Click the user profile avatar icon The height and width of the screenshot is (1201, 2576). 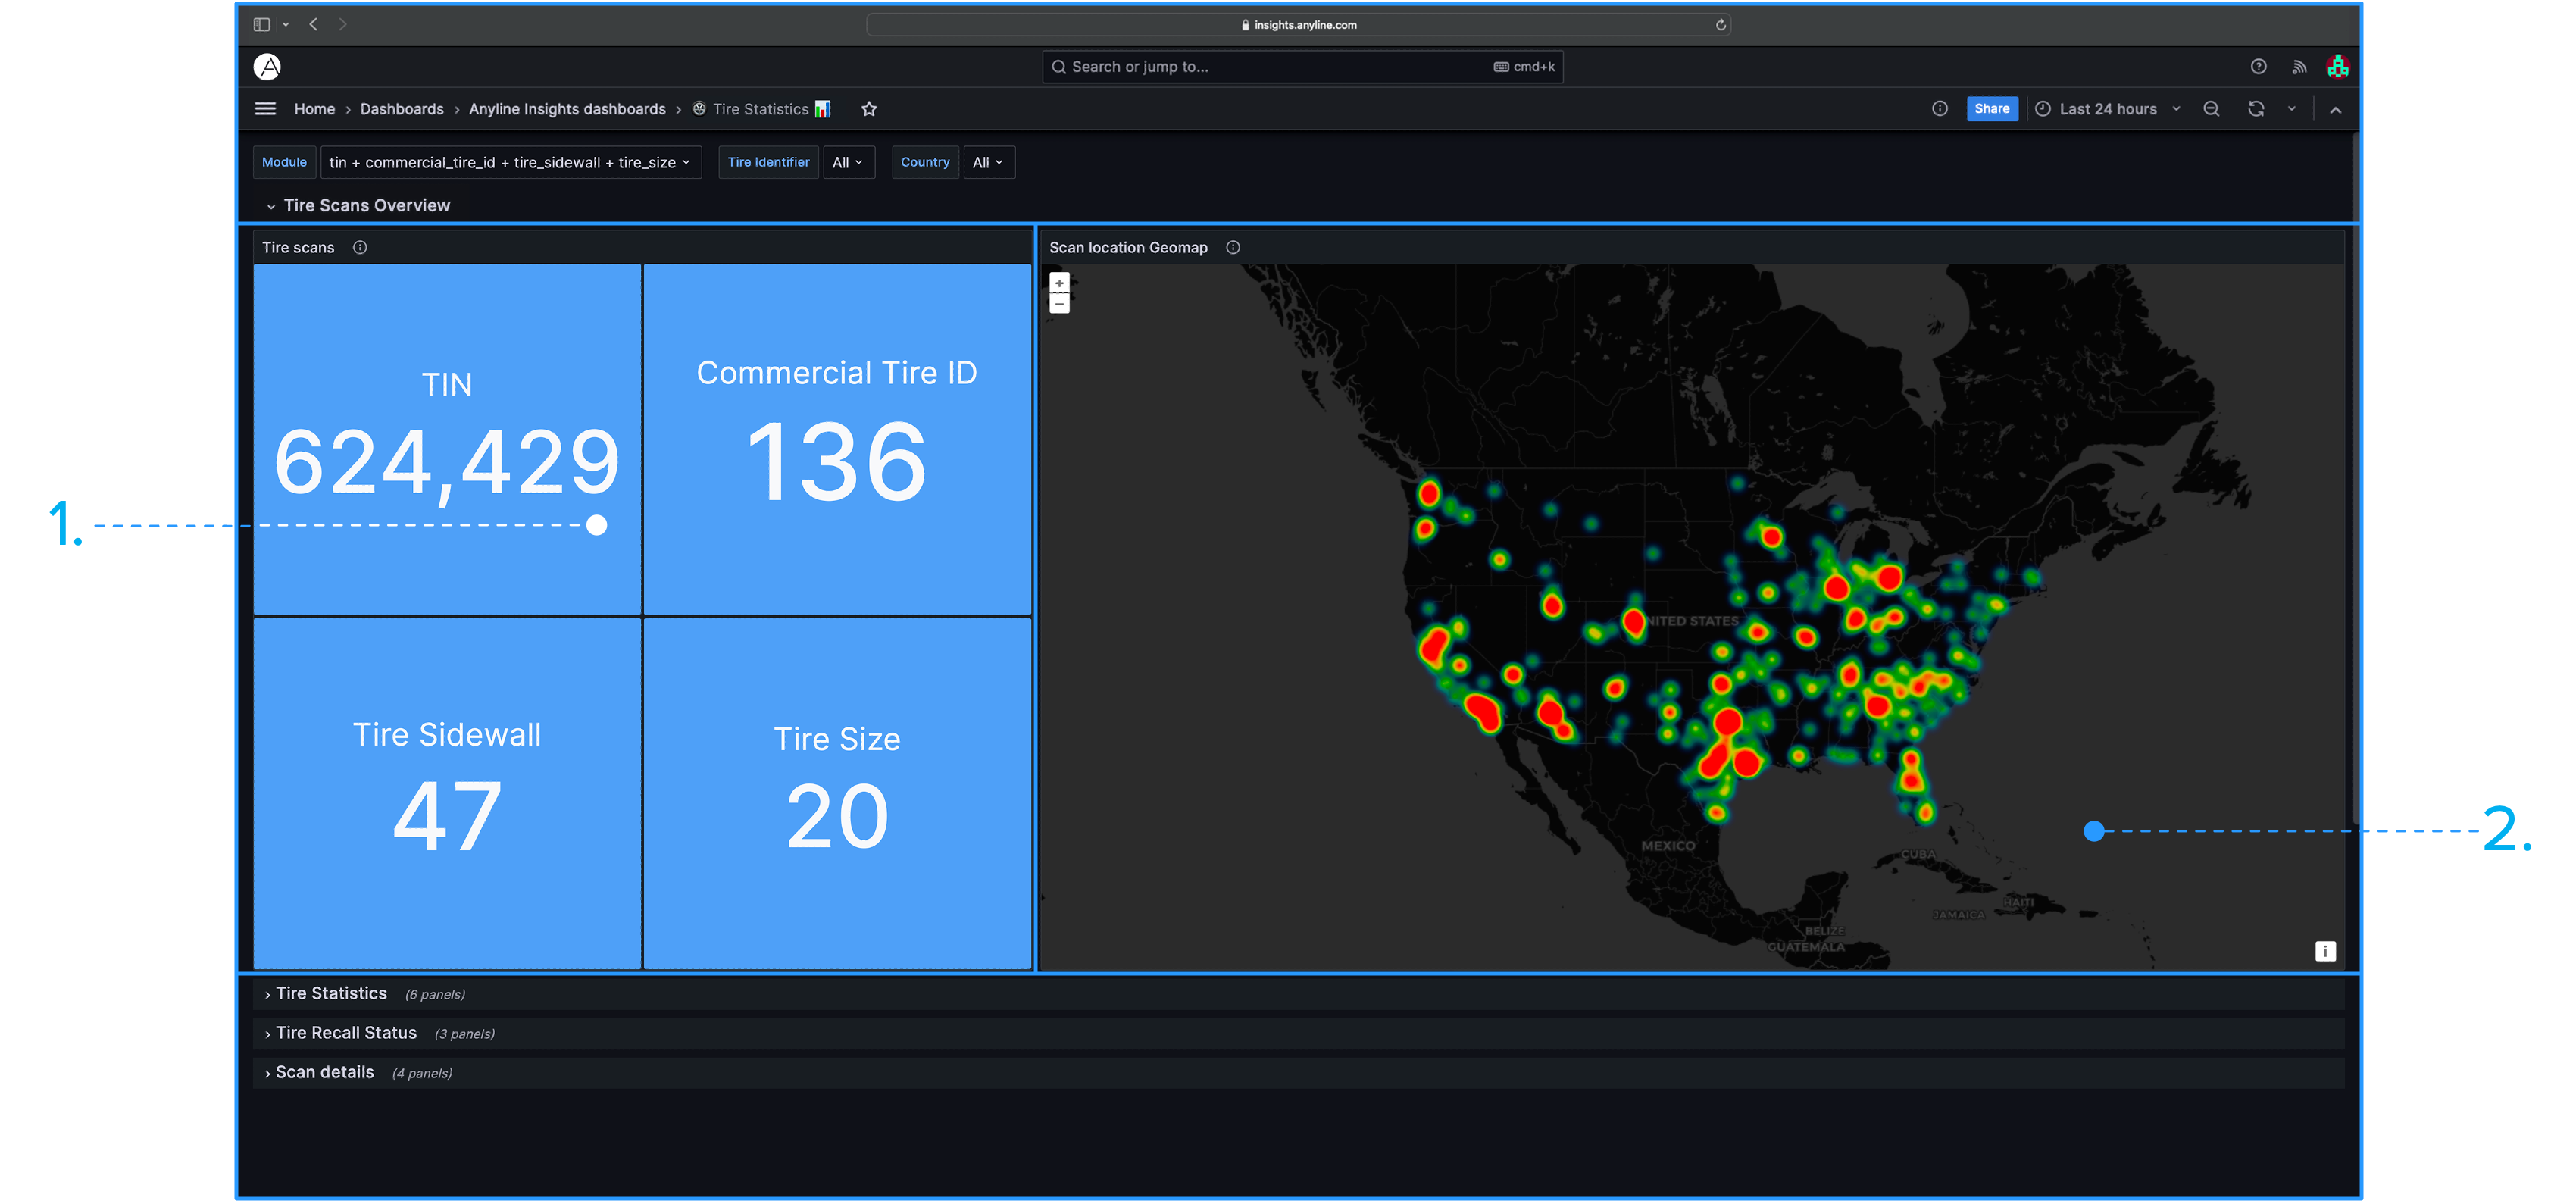(2337, 67)
